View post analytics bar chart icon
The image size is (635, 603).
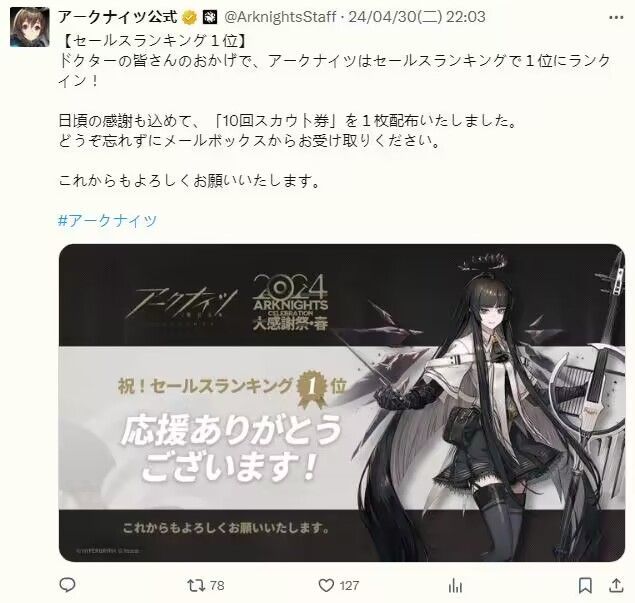[x=455, y=586]
